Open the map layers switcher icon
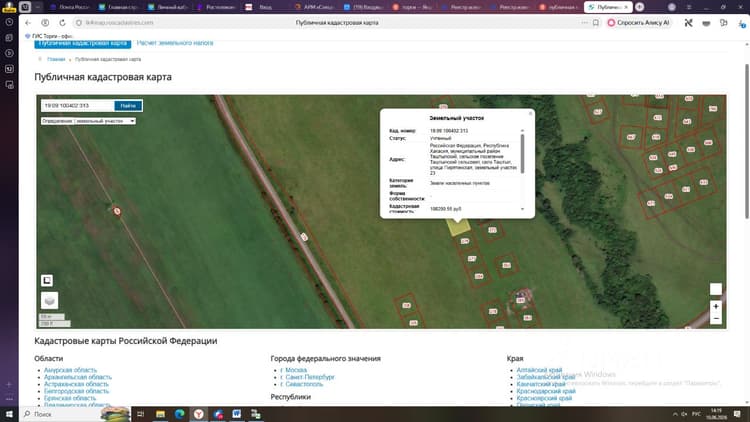Viewport: 750px width, 422px height. 49,300
